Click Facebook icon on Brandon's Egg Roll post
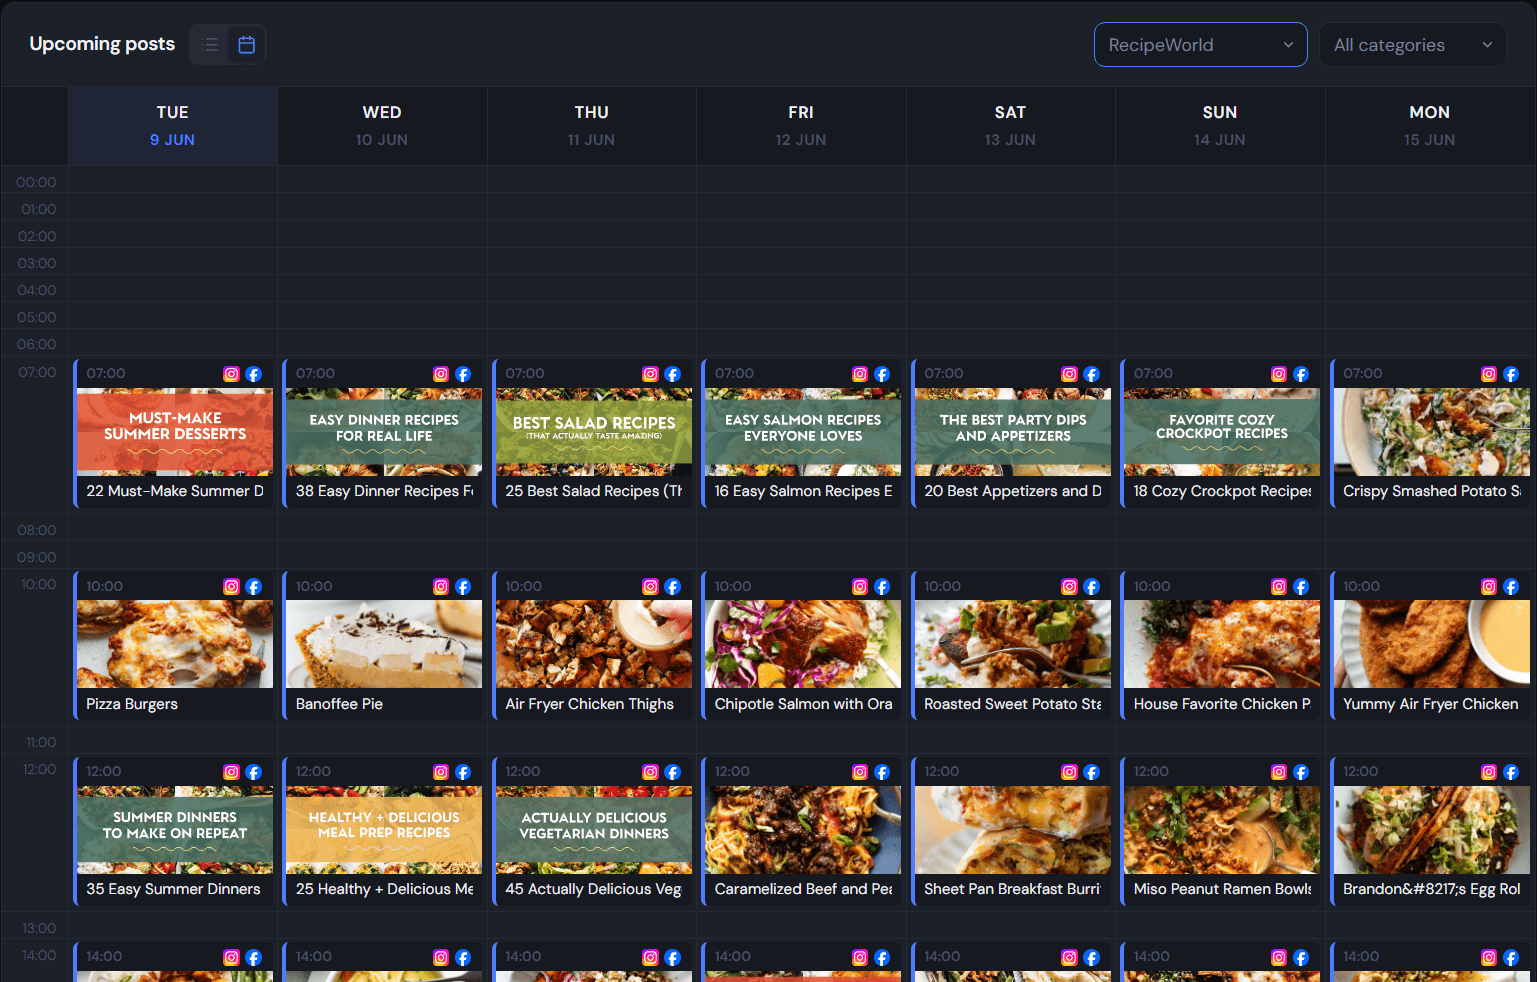Image resolution: width=1537 pixels, height=982 pixels. tap(1511, 772)
